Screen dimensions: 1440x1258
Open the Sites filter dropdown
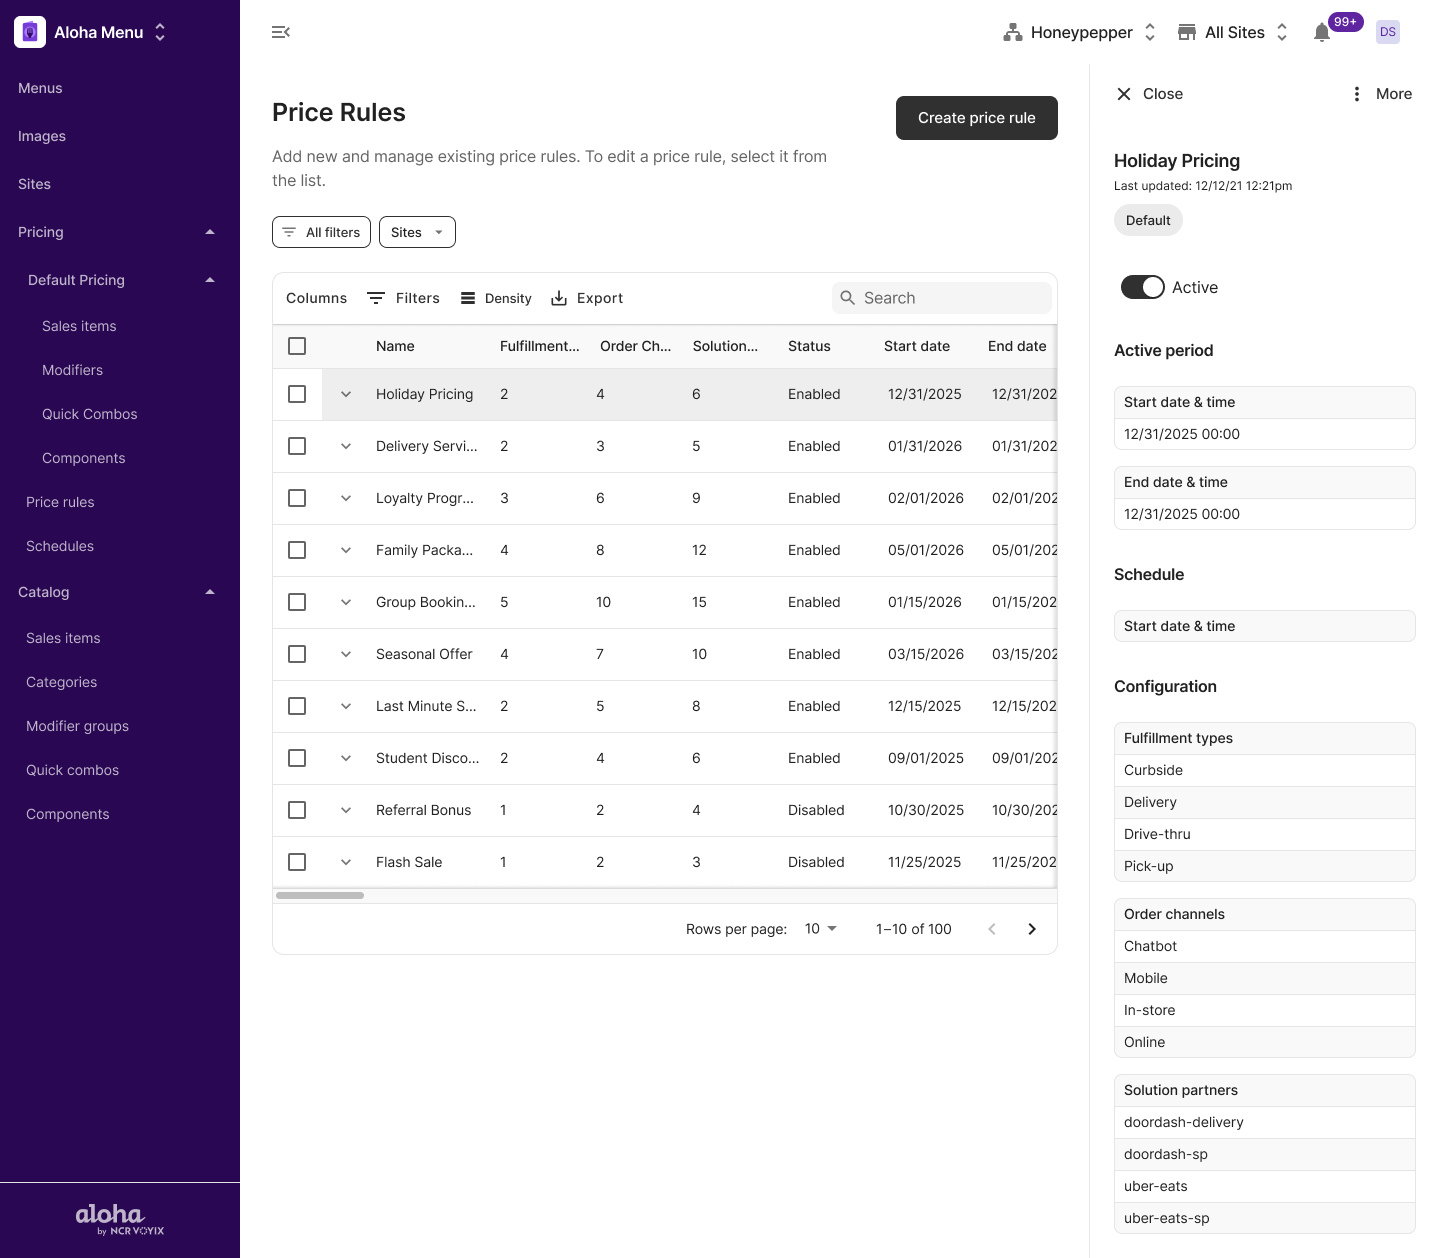coord(417,232)
